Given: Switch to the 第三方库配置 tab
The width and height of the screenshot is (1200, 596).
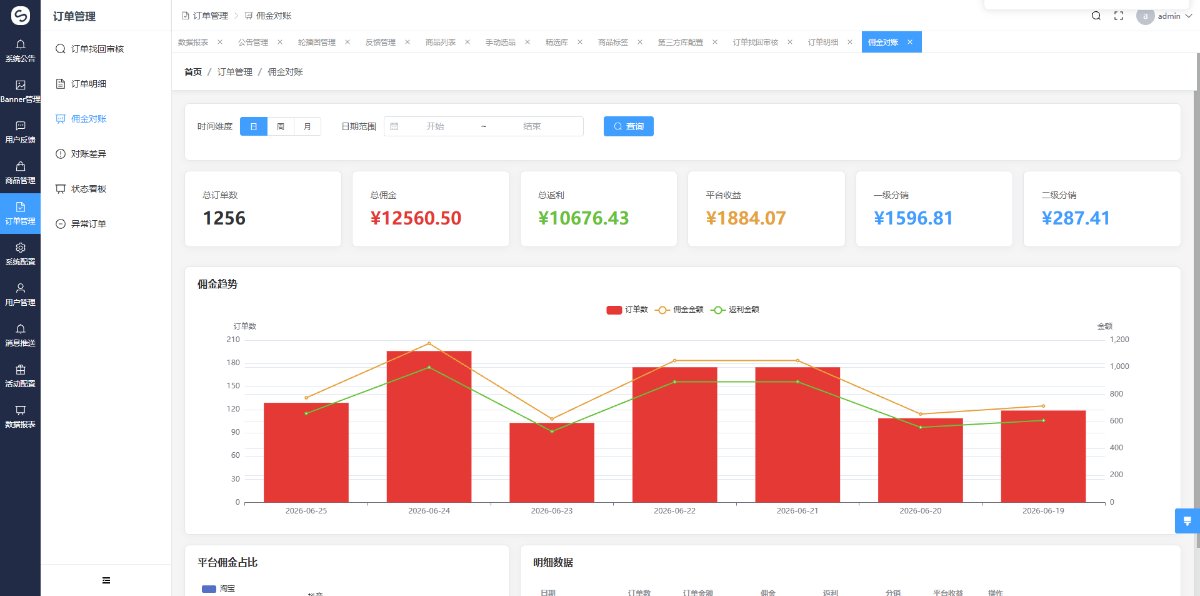Looking at the screenshot, I should click(680, 42).
